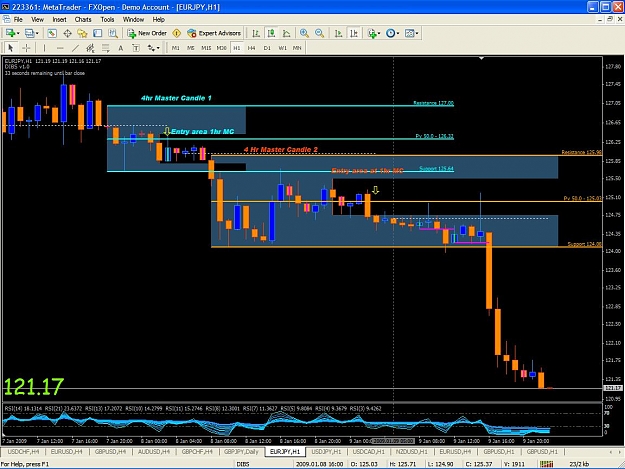
Task: Click the MetaTrader icon beside File menu
Action: (6, 19)
